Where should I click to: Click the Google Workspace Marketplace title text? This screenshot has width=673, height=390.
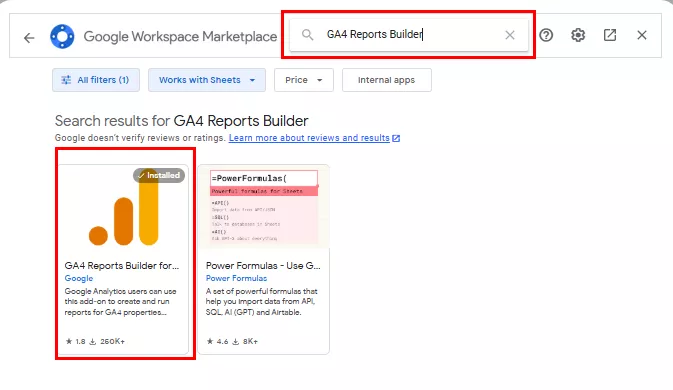point(180,36)
